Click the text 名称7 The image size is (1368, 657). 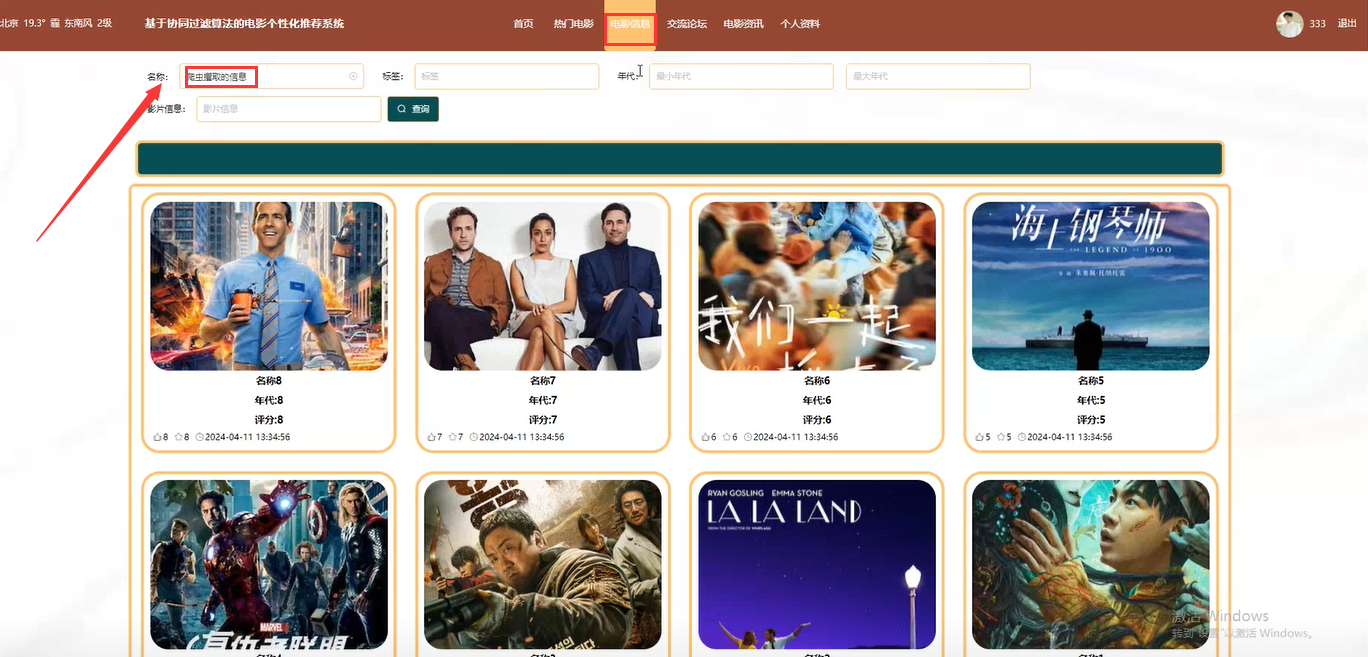543,381
